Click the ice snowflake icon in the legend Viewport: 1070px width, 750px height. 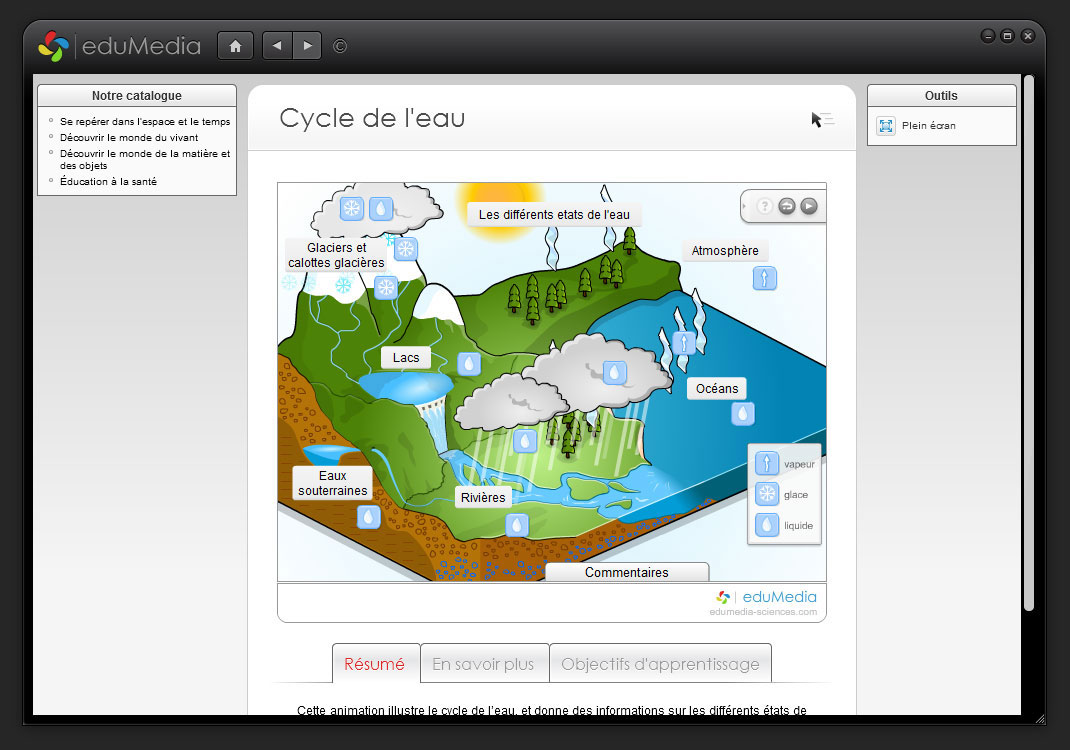[x=767, y=494]
